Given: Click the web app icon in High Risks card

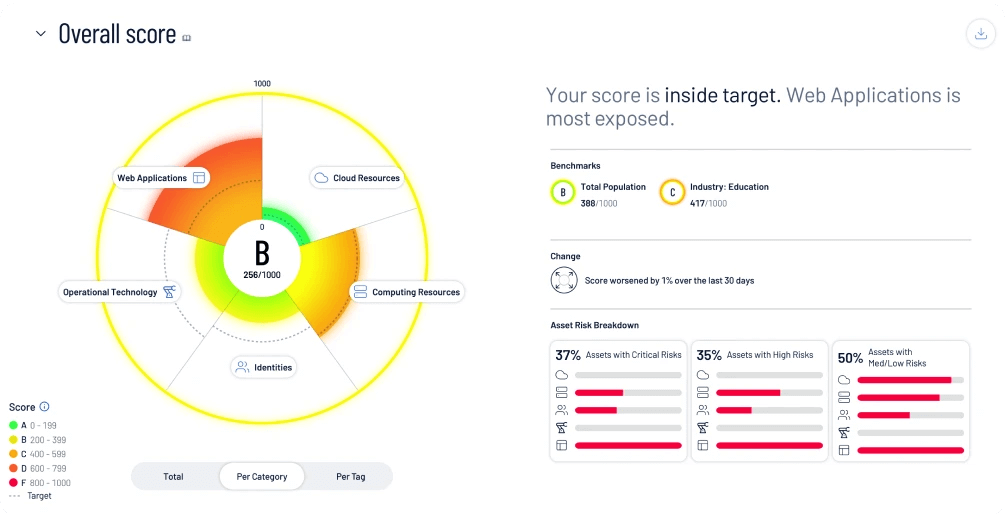Looking at the screenshot, I should coord(702,445).
